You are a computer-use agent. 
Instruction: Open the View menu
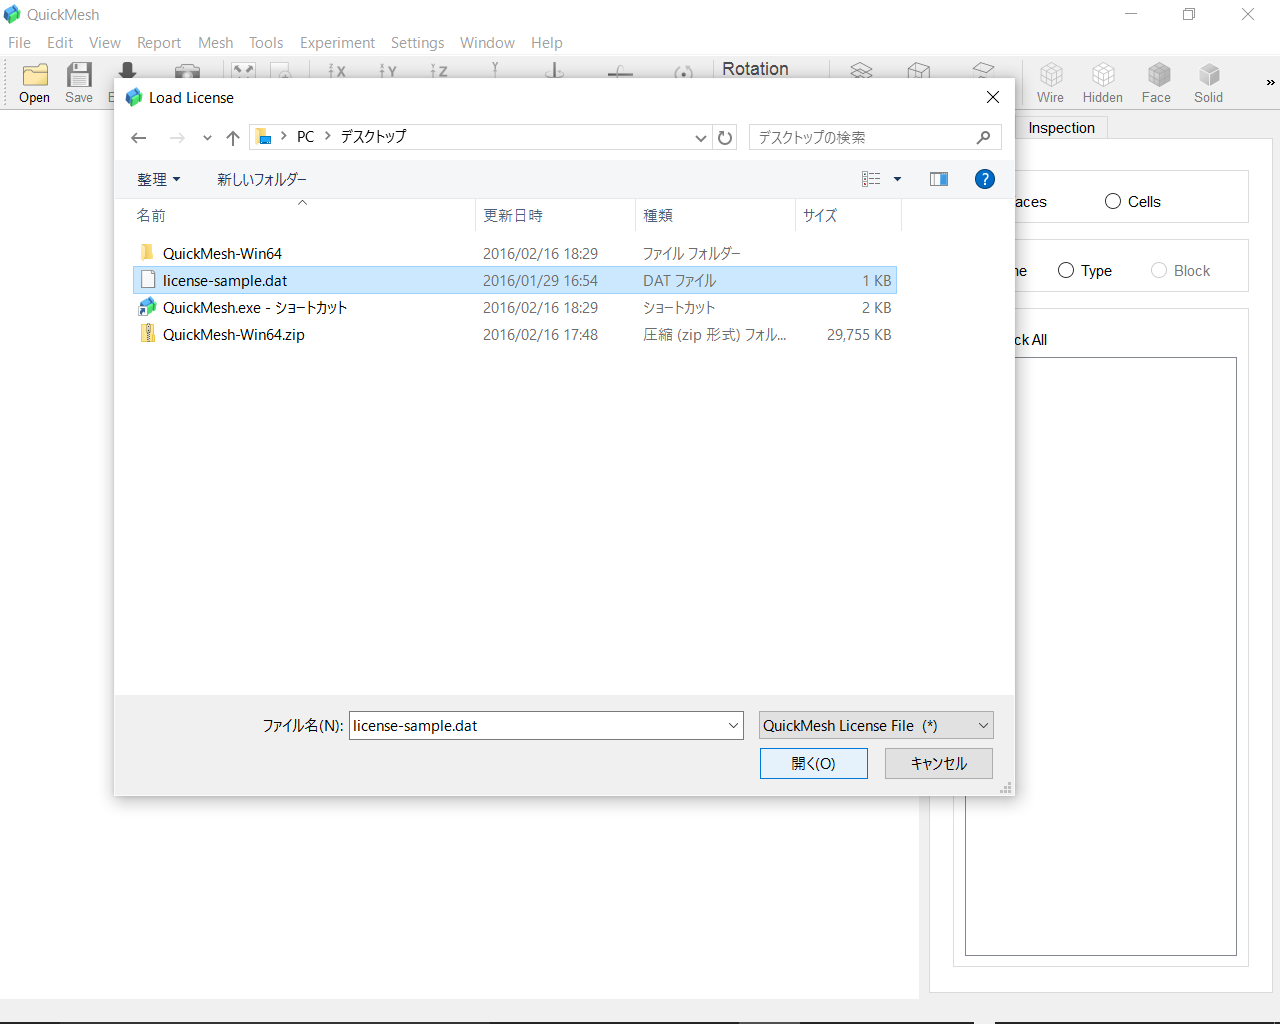click(105, 42)
